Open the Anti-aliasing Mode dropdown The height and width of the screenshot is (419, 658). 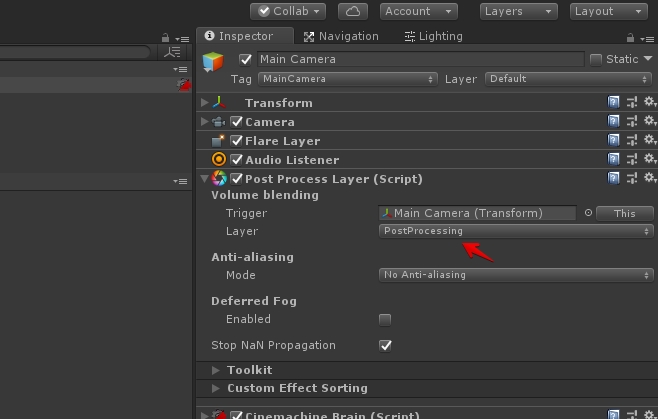516,275
